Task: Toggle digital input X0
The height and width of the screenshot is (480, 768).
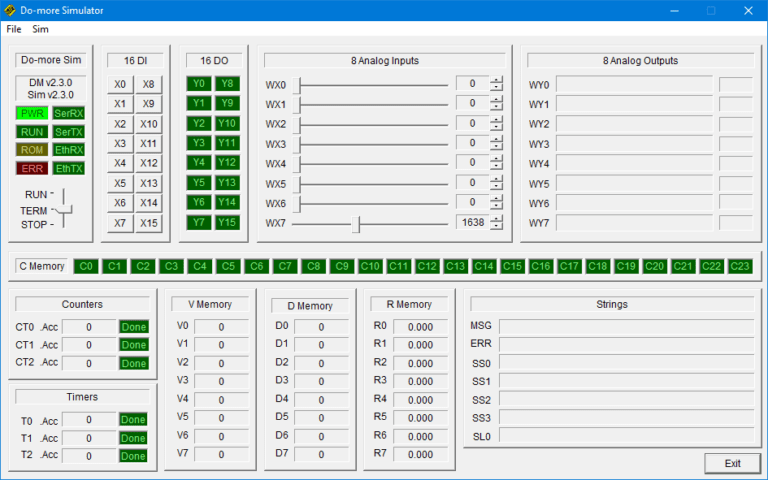Action: pos(120,84)
